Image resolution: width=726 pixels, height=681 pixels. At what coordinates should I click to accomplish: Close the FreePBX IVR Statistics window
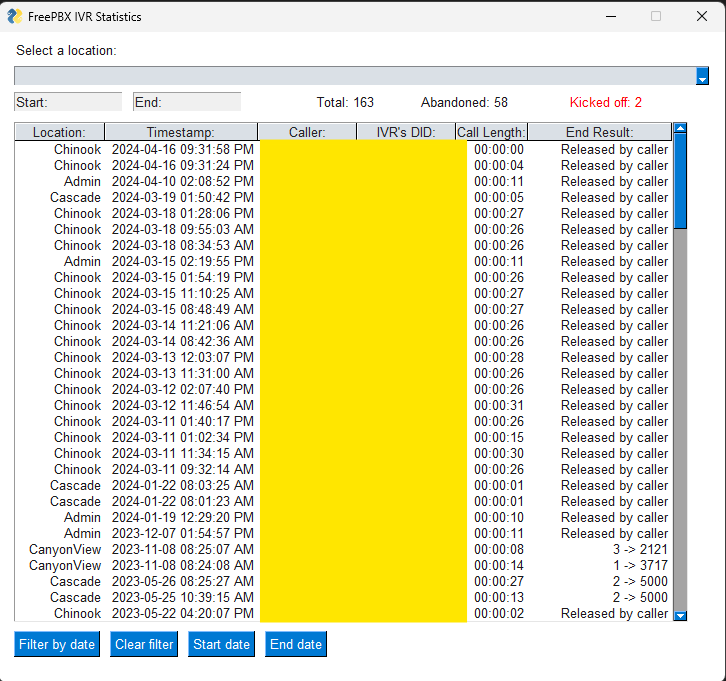(702, 16)
